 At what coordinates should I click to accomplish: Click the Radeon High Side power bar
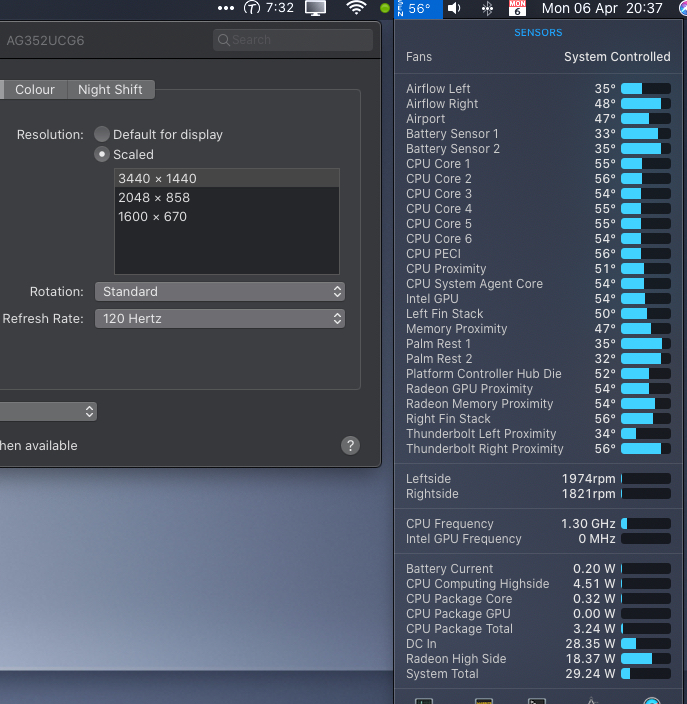pyautogui.click(x=646, y=659)
